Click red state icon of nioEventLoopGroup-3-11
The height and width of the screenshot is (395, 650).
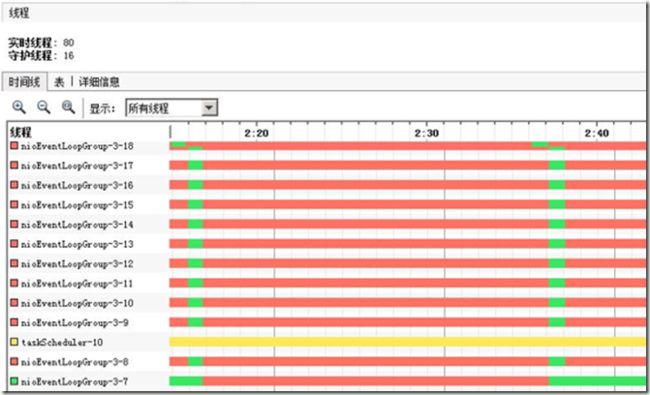tap(14, 283)
